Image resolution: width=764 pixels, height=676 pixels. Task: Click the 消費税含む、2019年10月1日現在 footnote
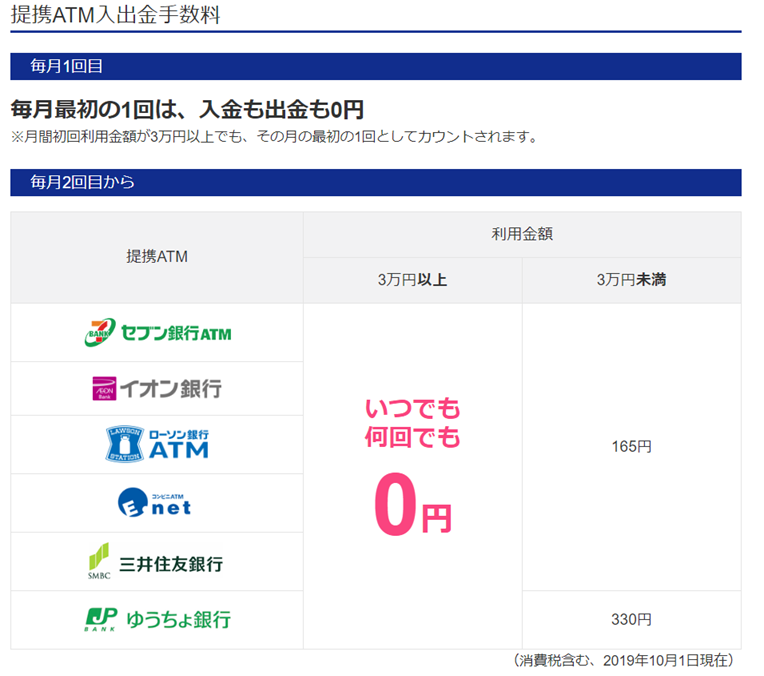[623, 661]
